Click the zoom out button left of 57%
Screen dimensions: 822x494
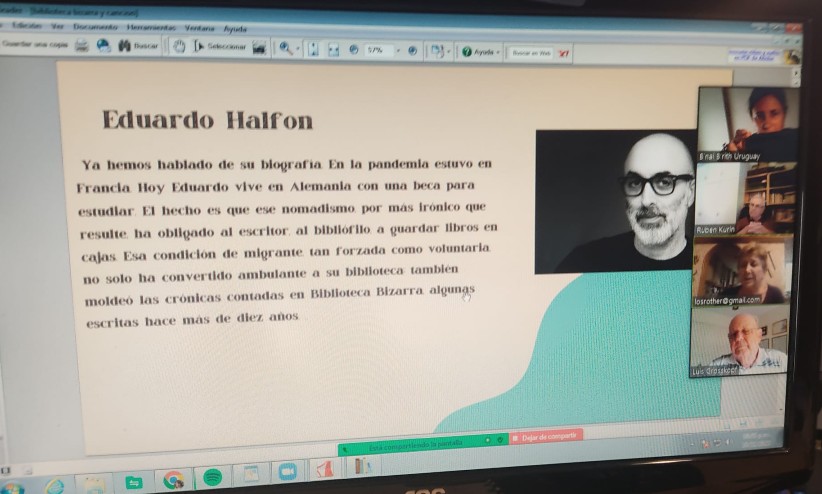pyautogui.click(x=354, y=50)
